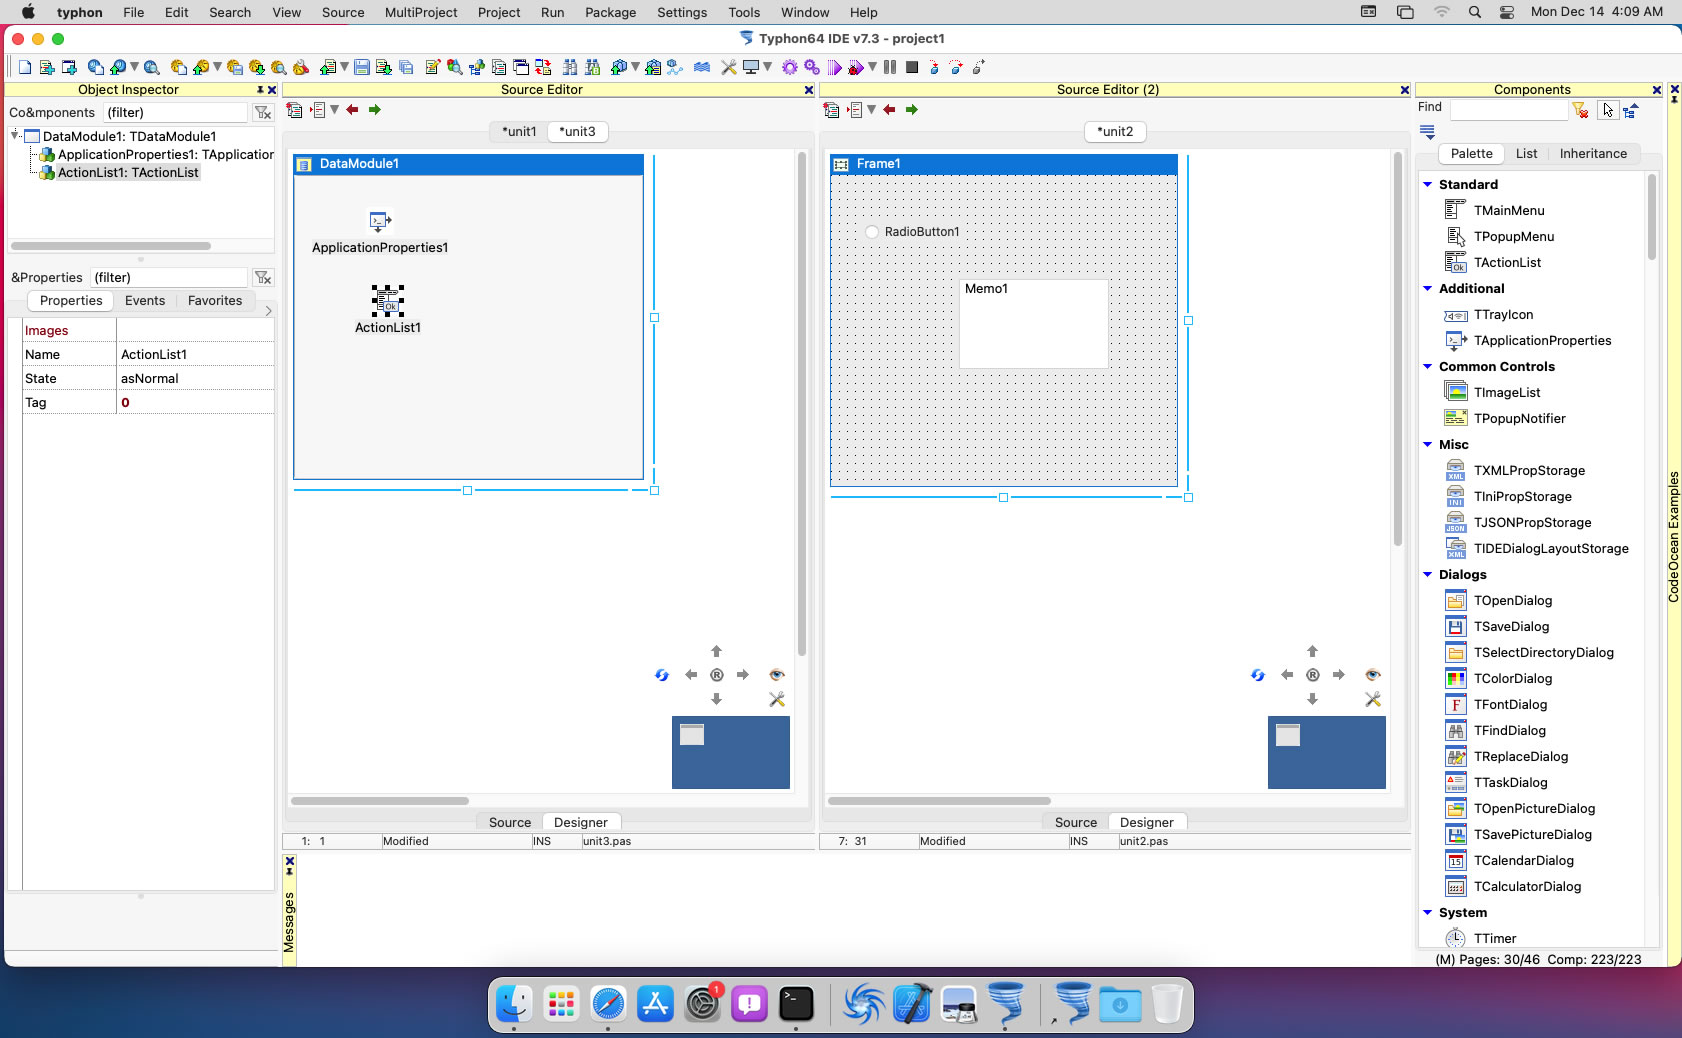Click the Pause debugging toolbar icon

click(x=890, y=67)
